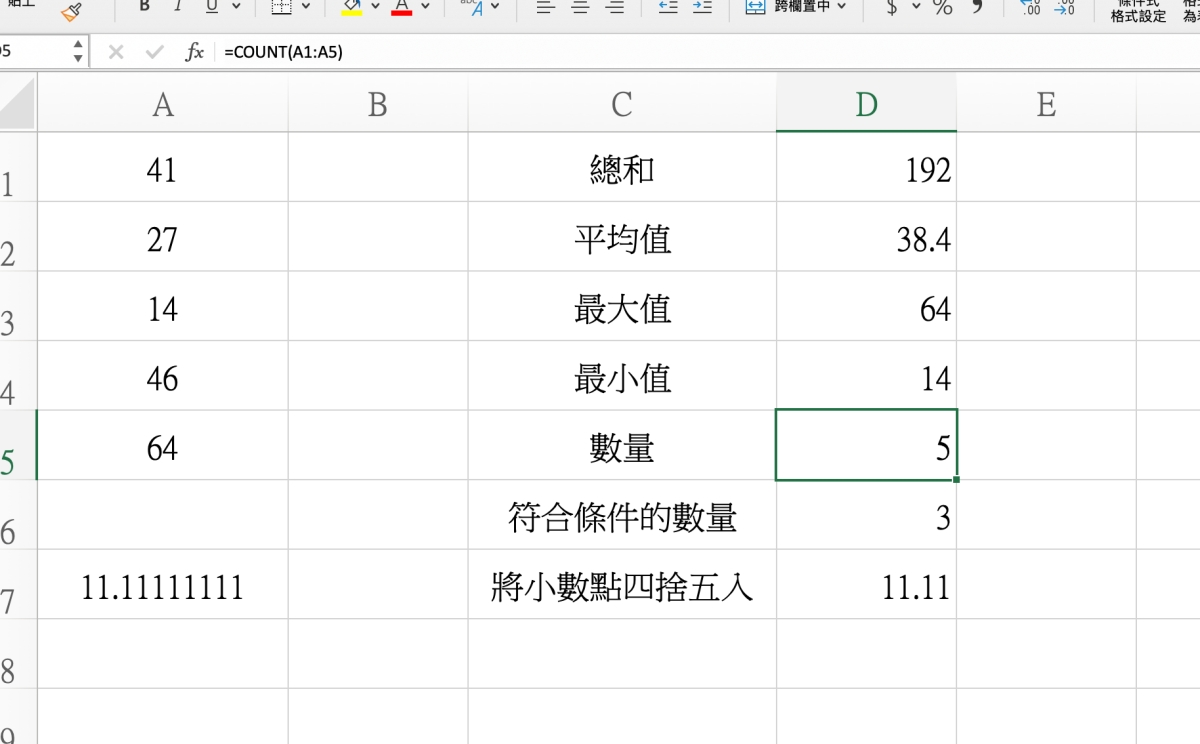This screenshot has height=744, width=1200.
Task: Open Insert Function with fx icon
Action: pyautogui.click(x=194, y=52)
